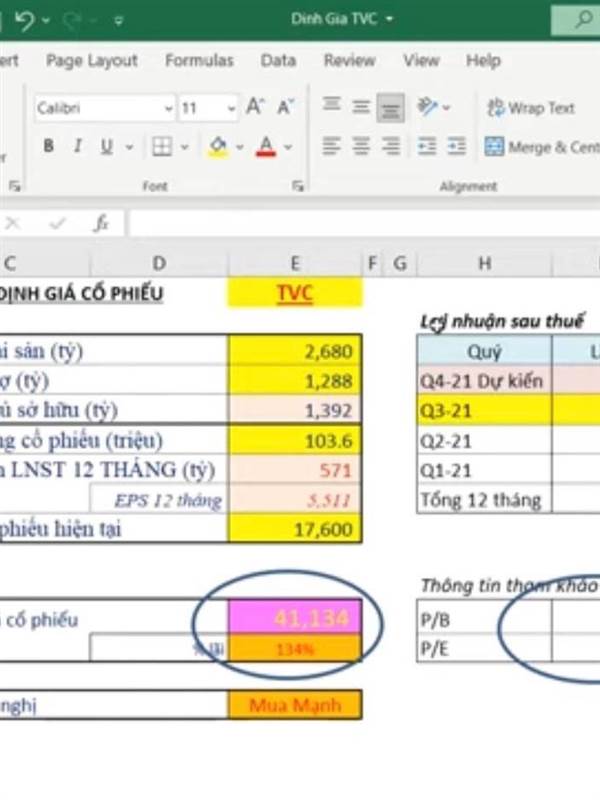Expand the borders options arrow

click(185, 147)
